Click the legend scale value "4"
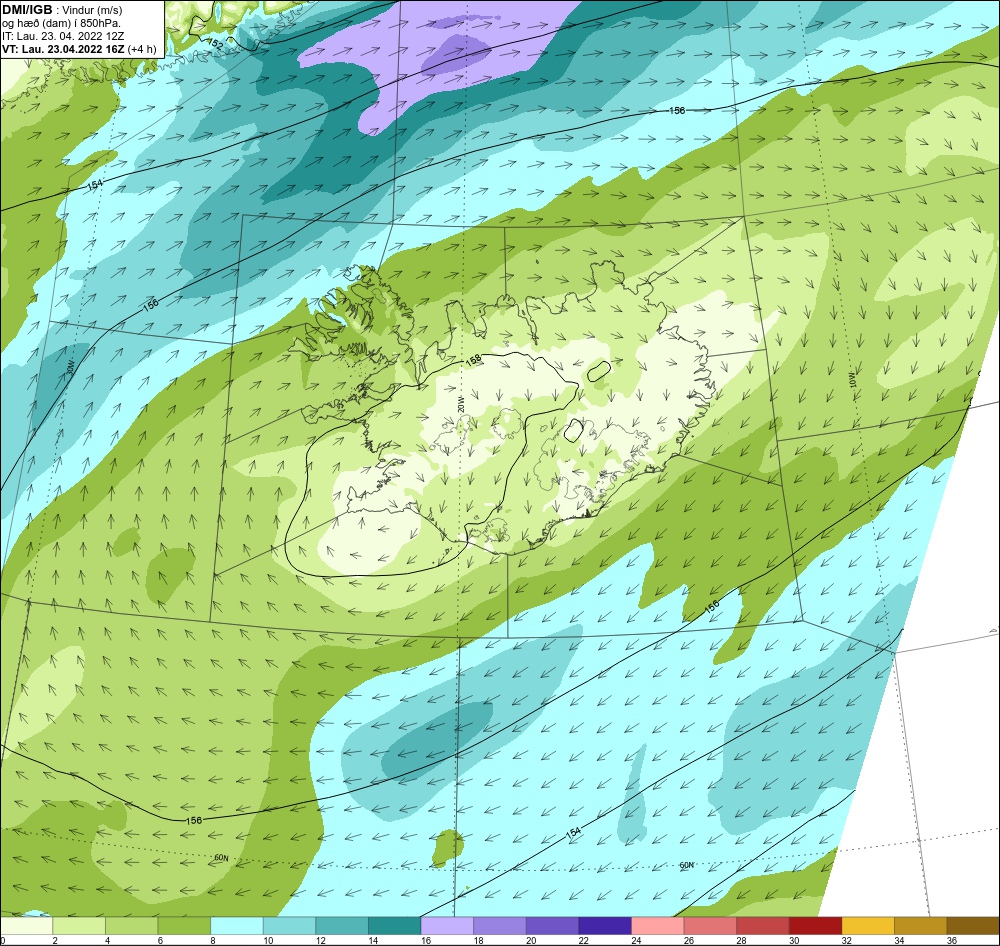The image size is (1000, 946). [x=107, y=940]
